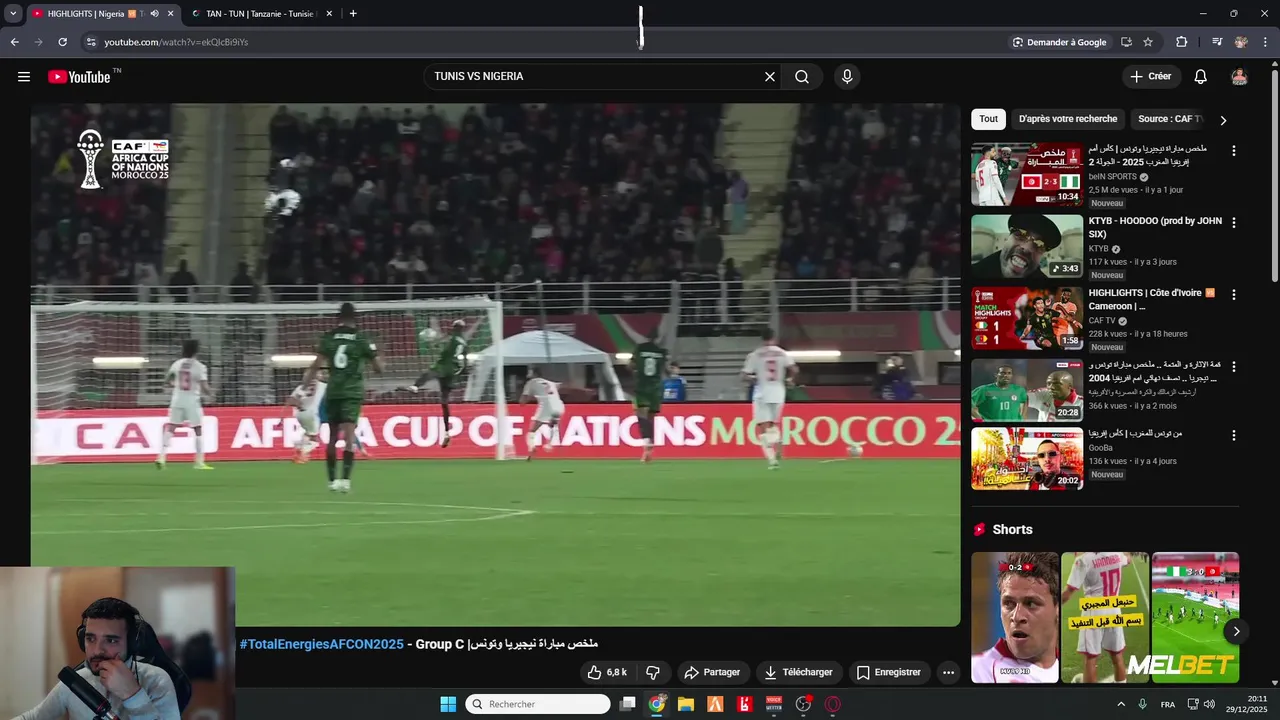
Task: Bookmark this page with star icon
Action: pyautogui.click(x=1148, y=42)
